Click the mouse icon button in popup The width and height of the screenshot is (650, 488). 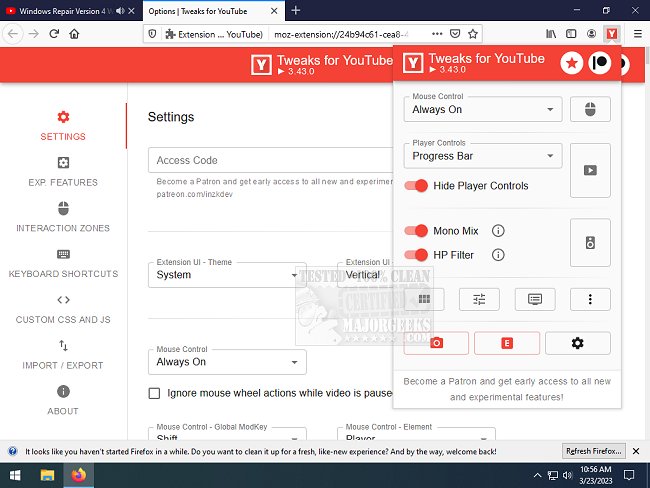click(x=590, y=109)
